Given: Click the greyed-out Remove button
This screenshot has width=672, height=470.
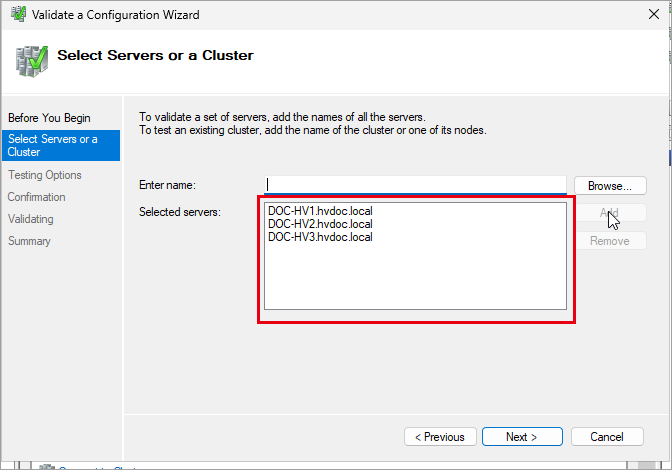Looking at the screenshot, I should [610, 241].
